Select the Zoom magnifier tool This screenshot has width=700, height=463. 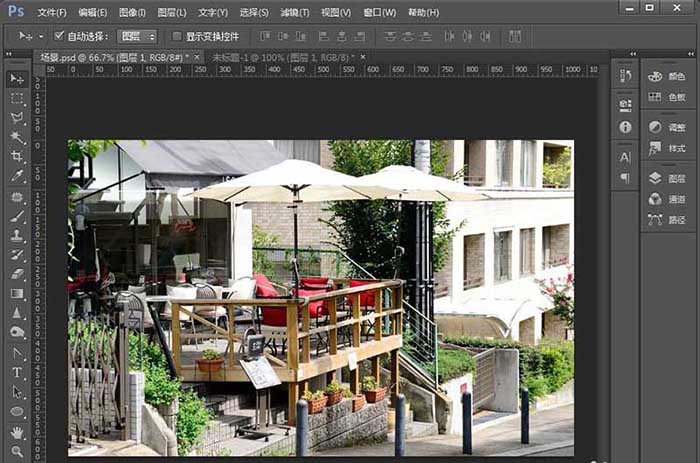tap(17, 452)
